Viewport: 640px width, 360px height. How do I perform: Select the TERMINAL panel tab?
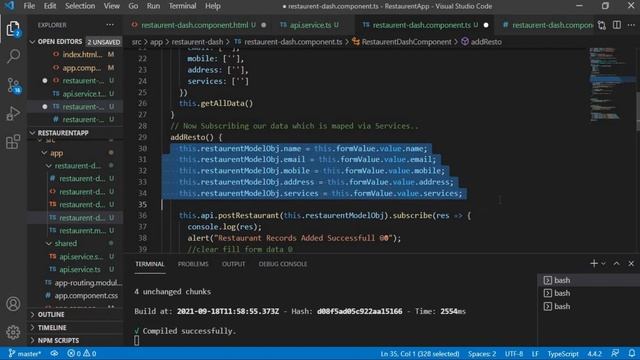coord(149,264)
